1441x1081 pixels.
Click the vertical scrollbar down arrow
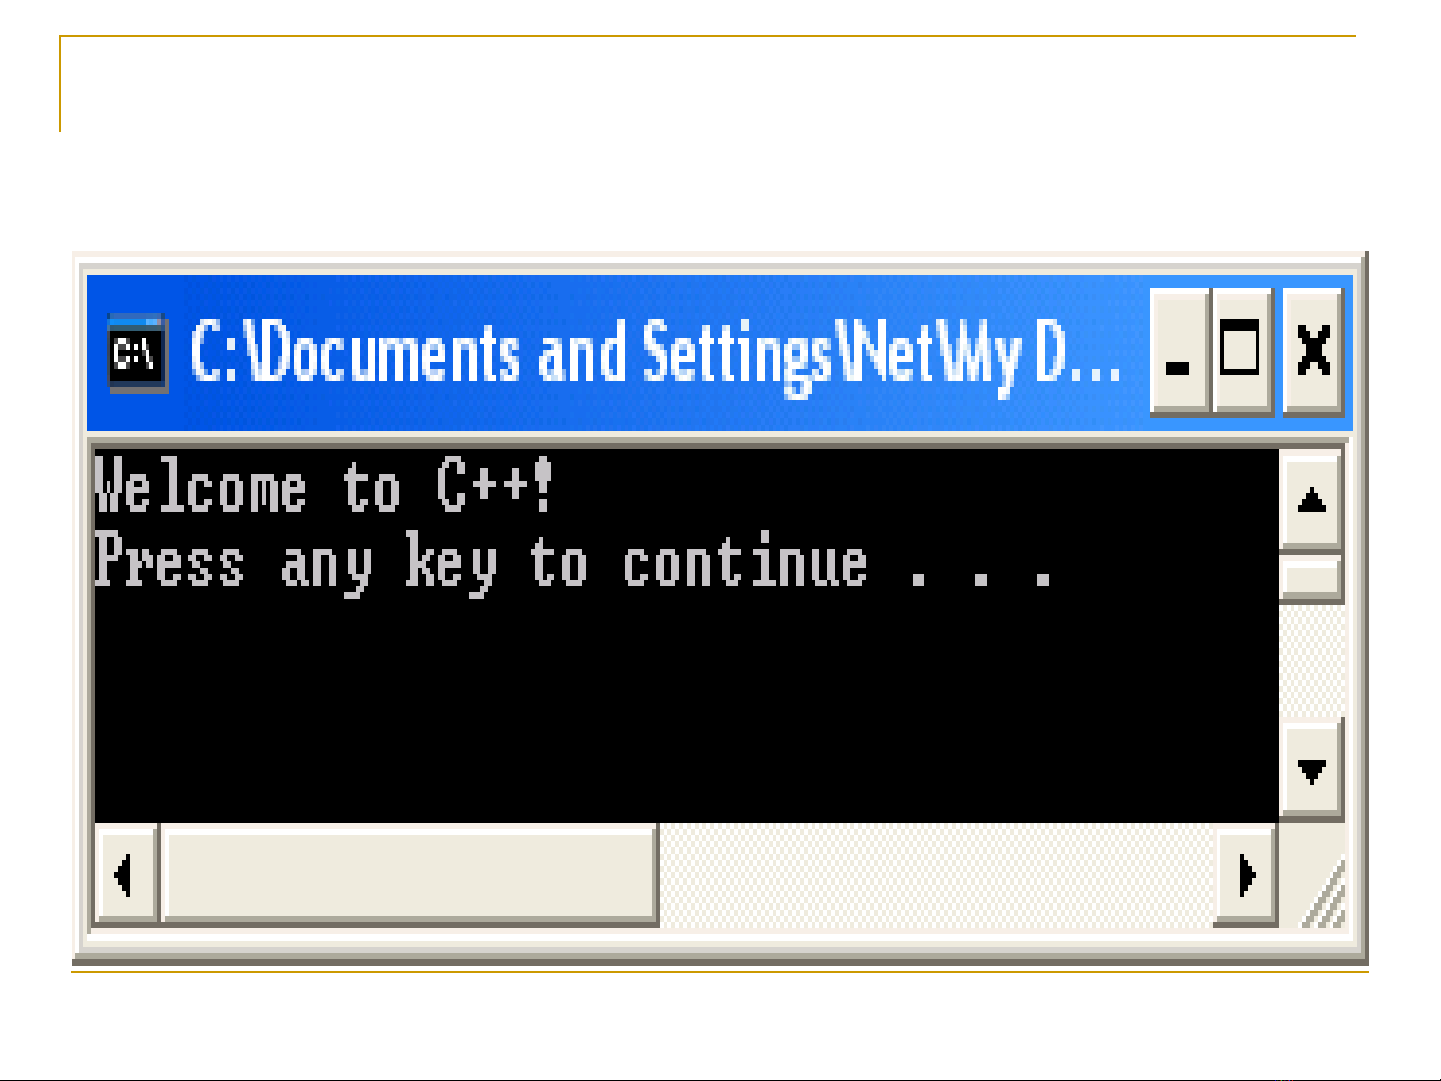(x=1311, y=769)
